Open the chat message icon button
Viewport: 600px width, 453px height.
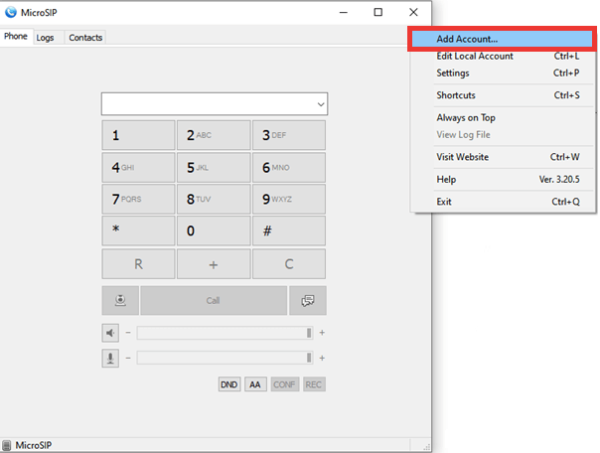[x=308, y=300]
